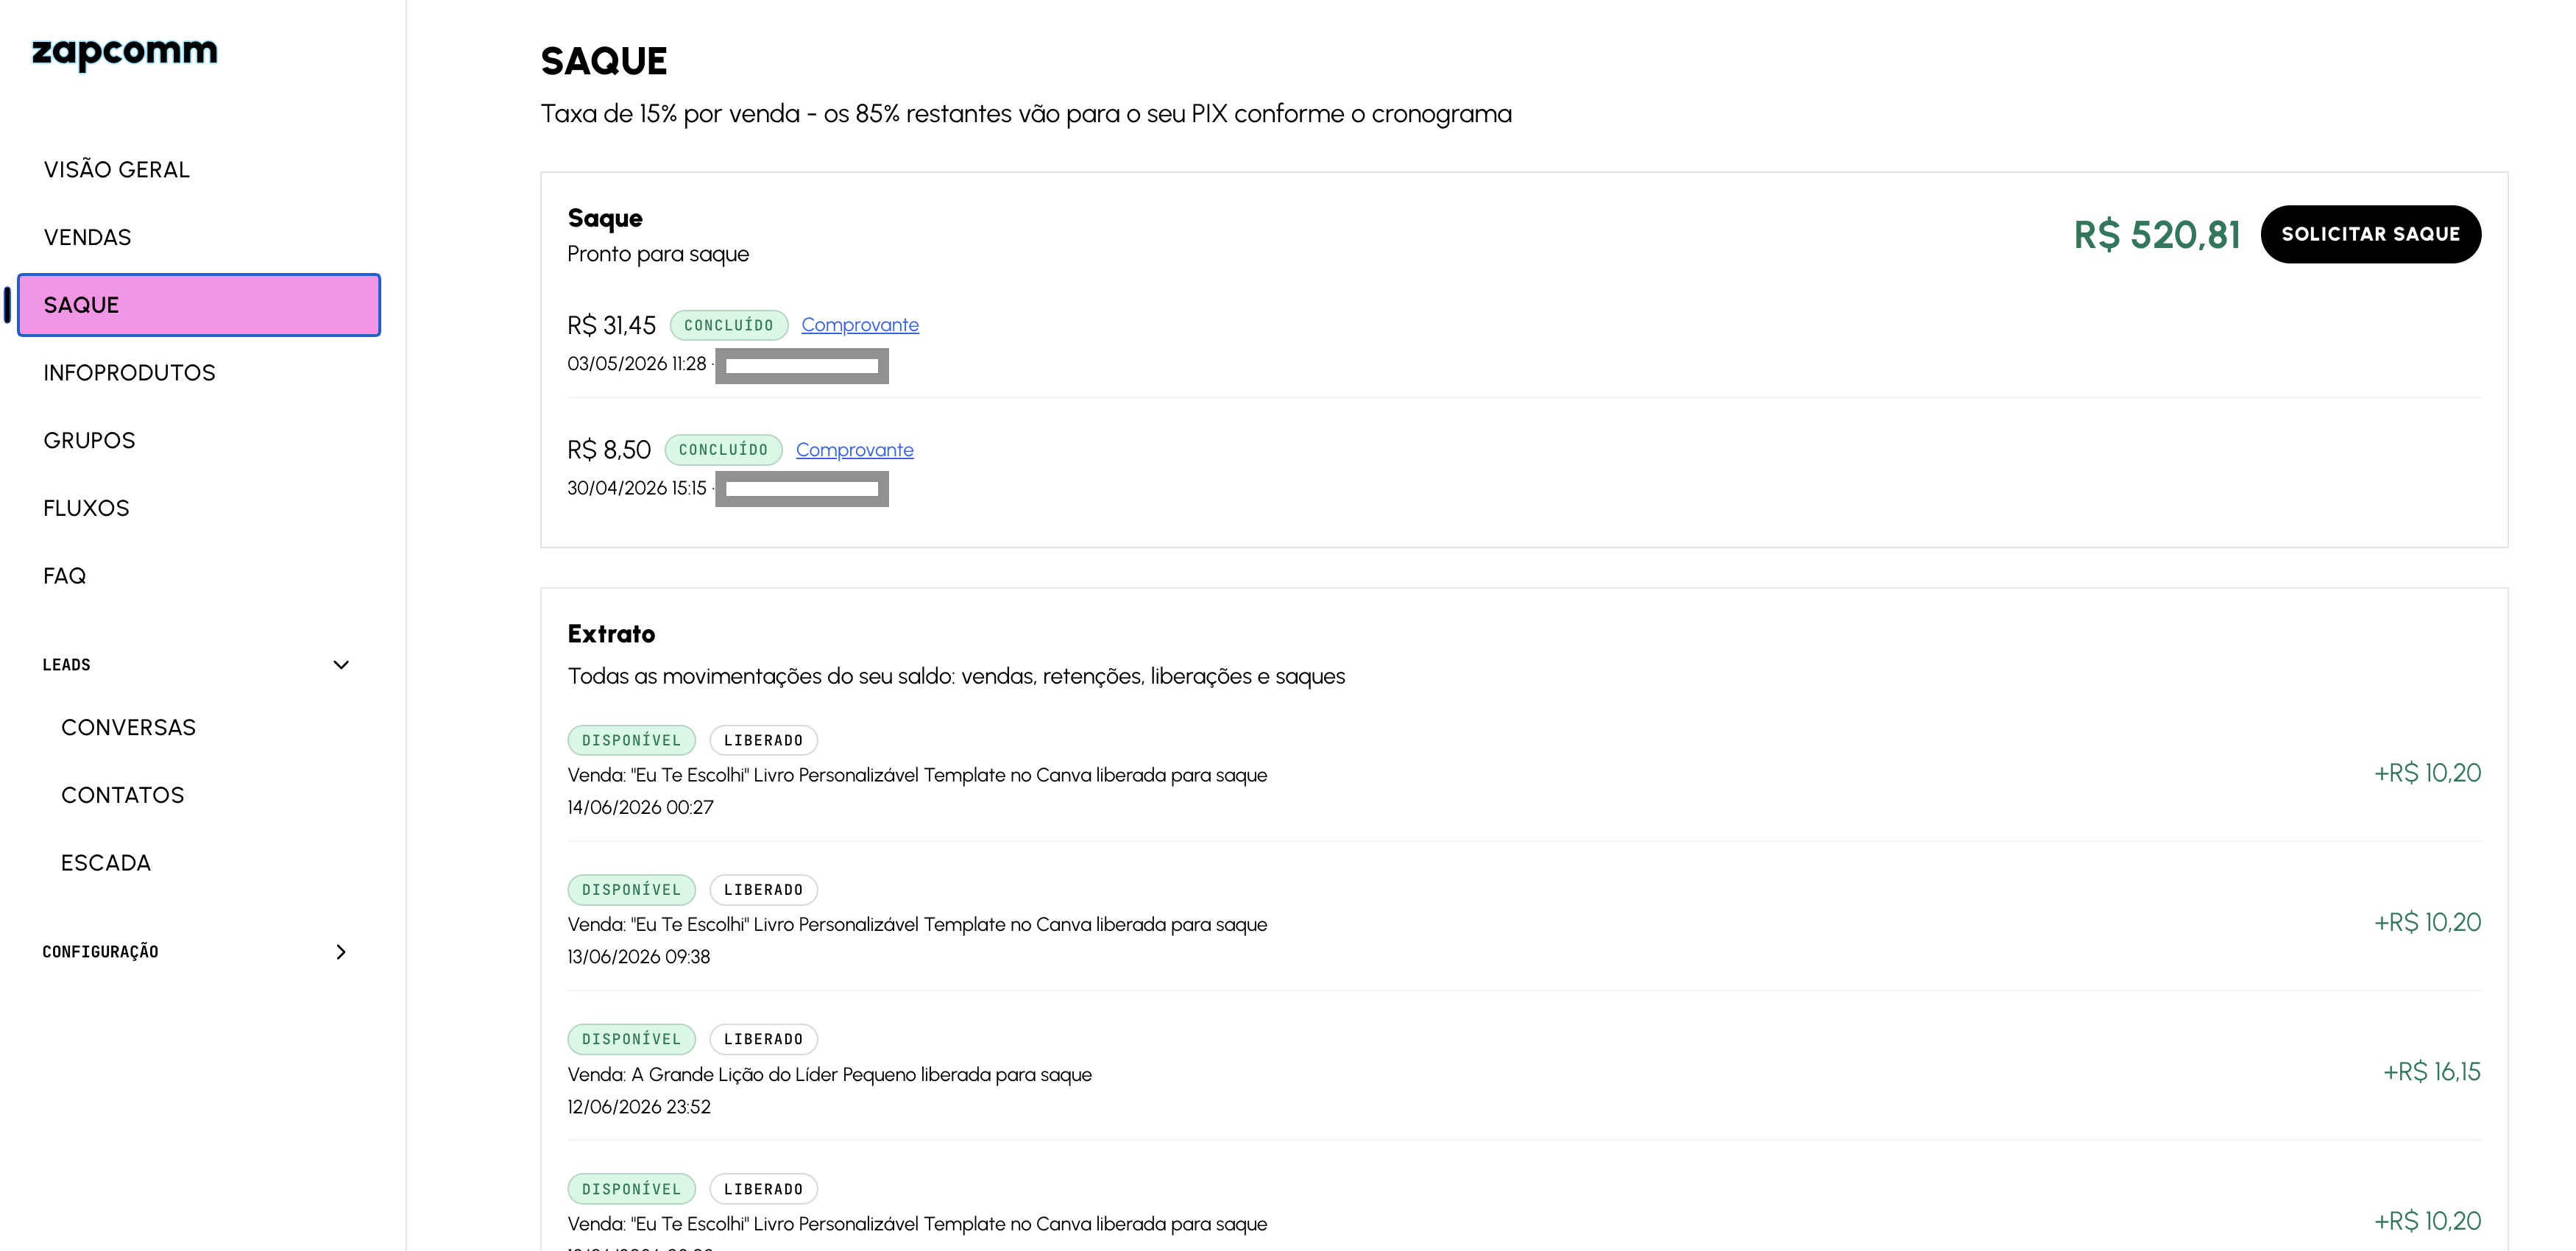Click the R$ 520,81 available balance
This screenshot has height=1251, width=2576.
2157,235
